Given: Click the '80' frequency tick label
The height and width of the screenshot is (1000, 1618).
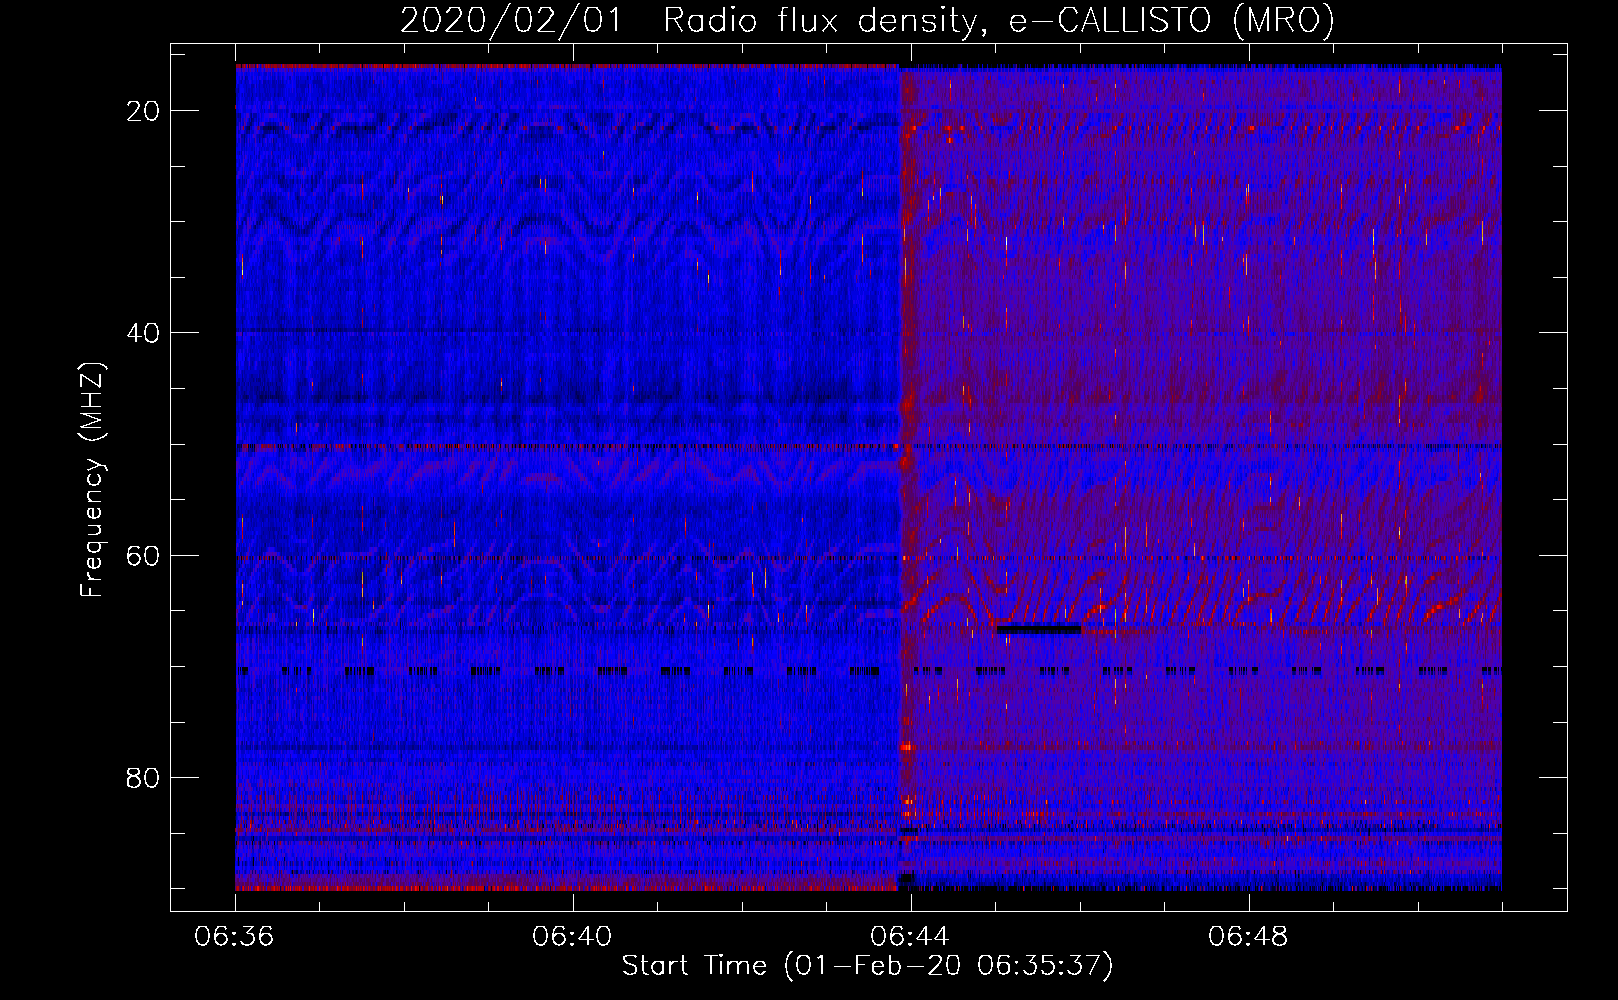Looking at the screenshot, I should click(x=144, y=778).
